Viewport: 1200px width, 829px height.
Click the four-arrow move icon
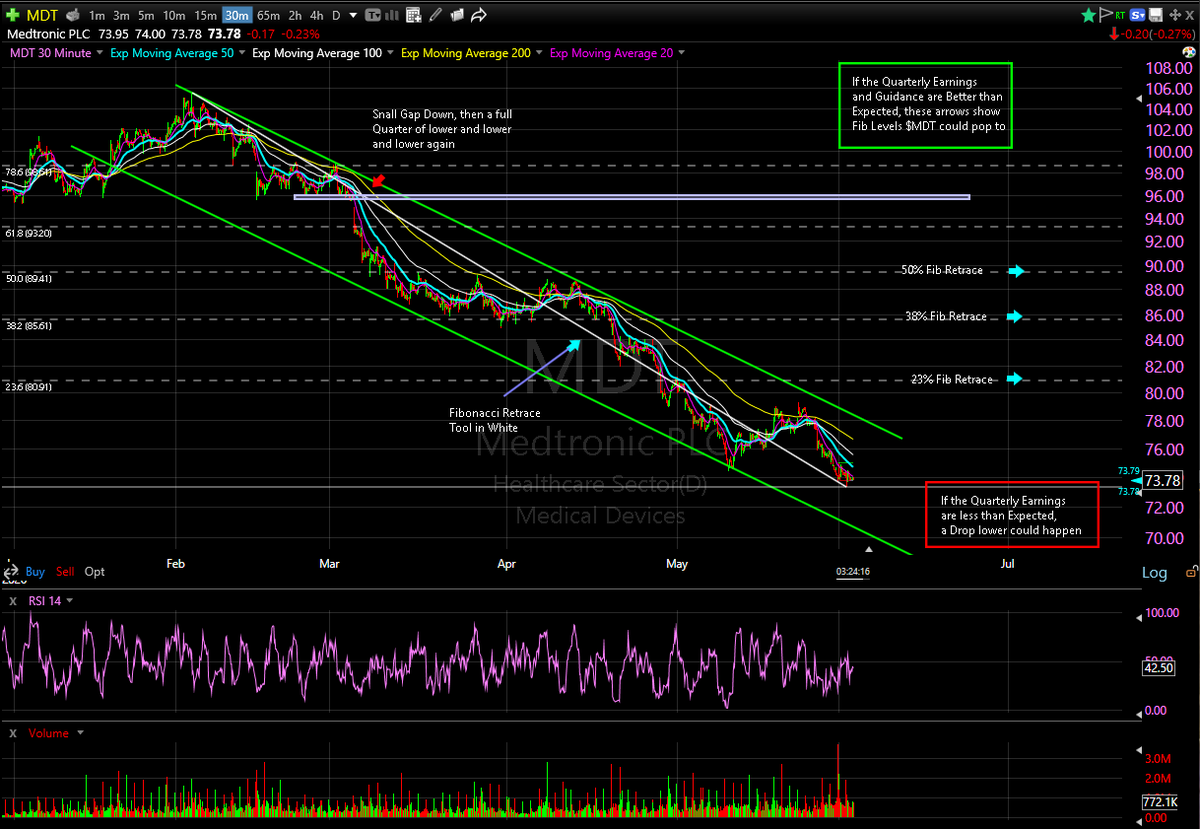(x=1175, y=15)
